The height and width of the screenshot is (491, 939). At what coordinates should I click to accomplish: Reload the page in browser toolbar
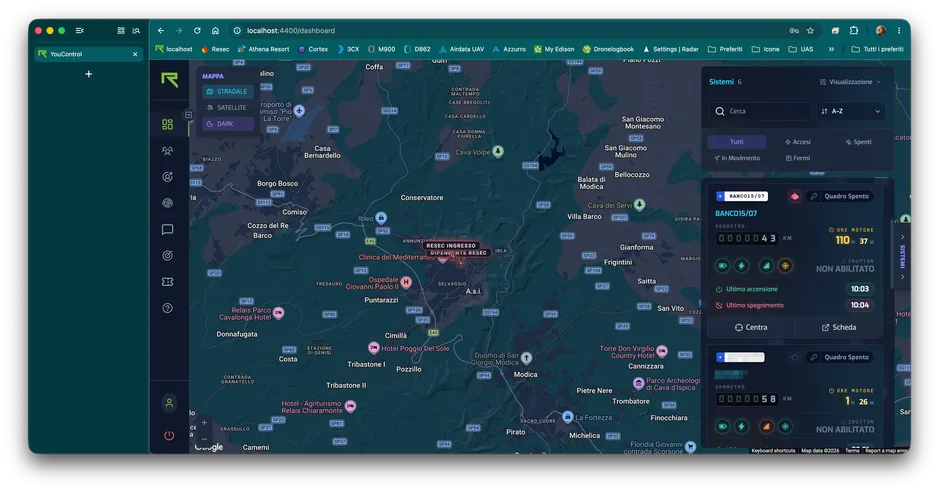pyautogui.click(x=197, y=31)
